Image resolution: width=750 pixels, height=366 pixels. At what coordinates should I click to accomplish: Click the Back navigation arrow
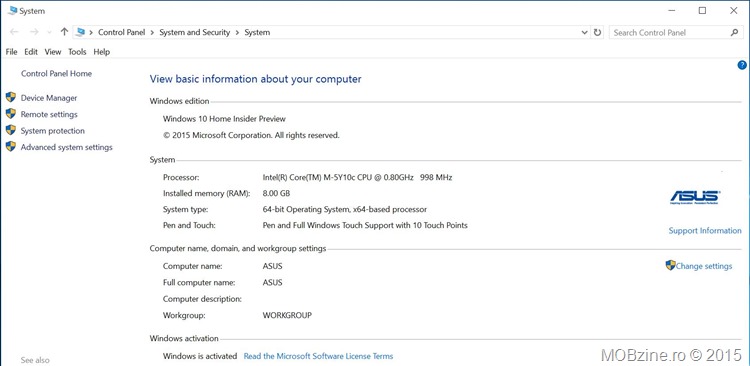(14, 32)
